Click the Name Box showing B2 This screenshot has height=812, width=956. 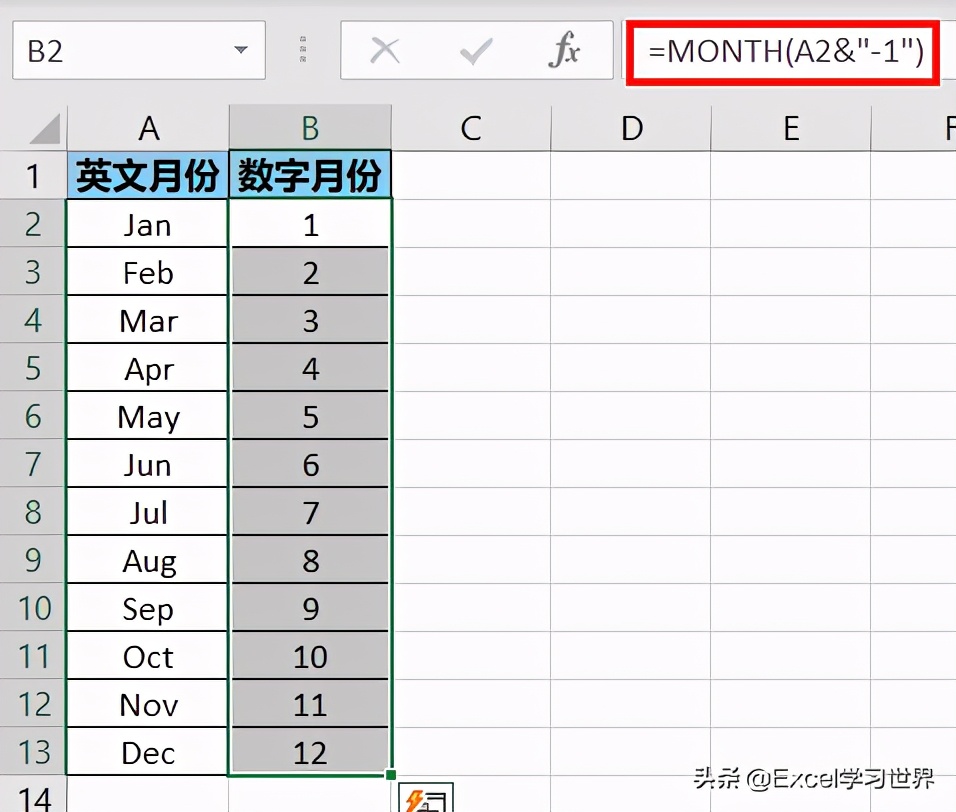point(139,51)
